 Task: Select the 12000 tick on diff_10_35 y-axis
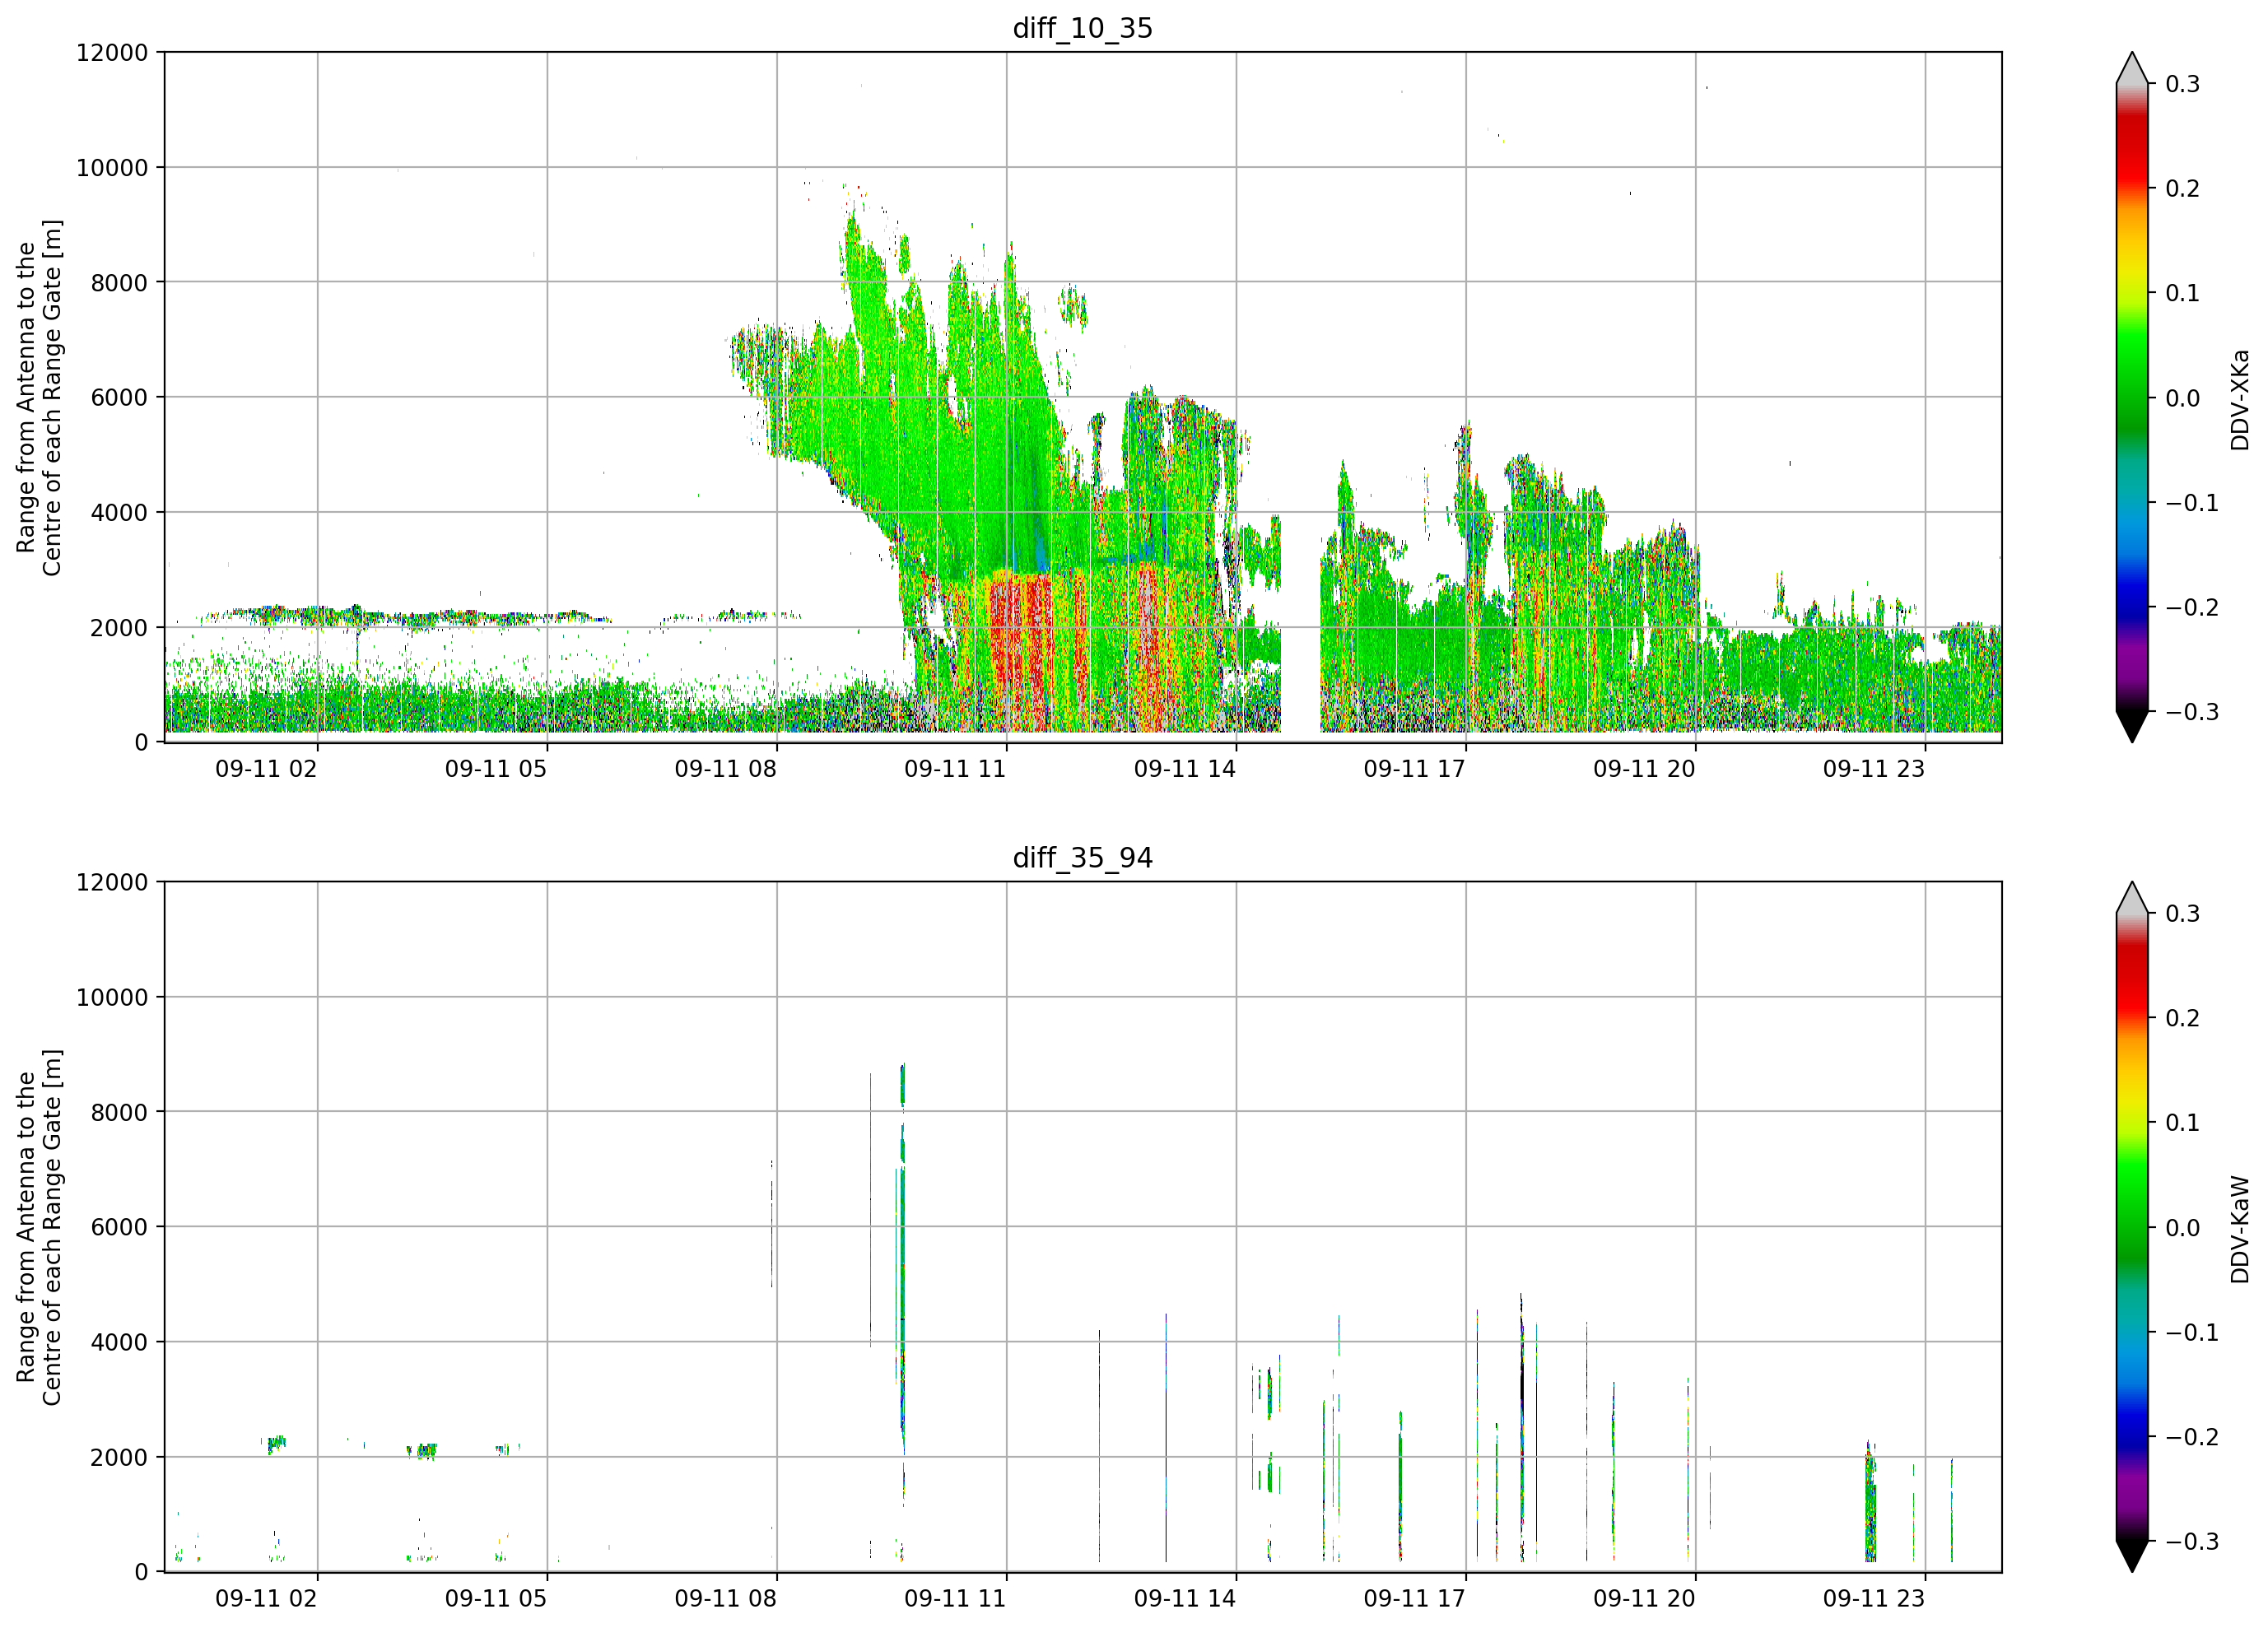coord(112,52)
